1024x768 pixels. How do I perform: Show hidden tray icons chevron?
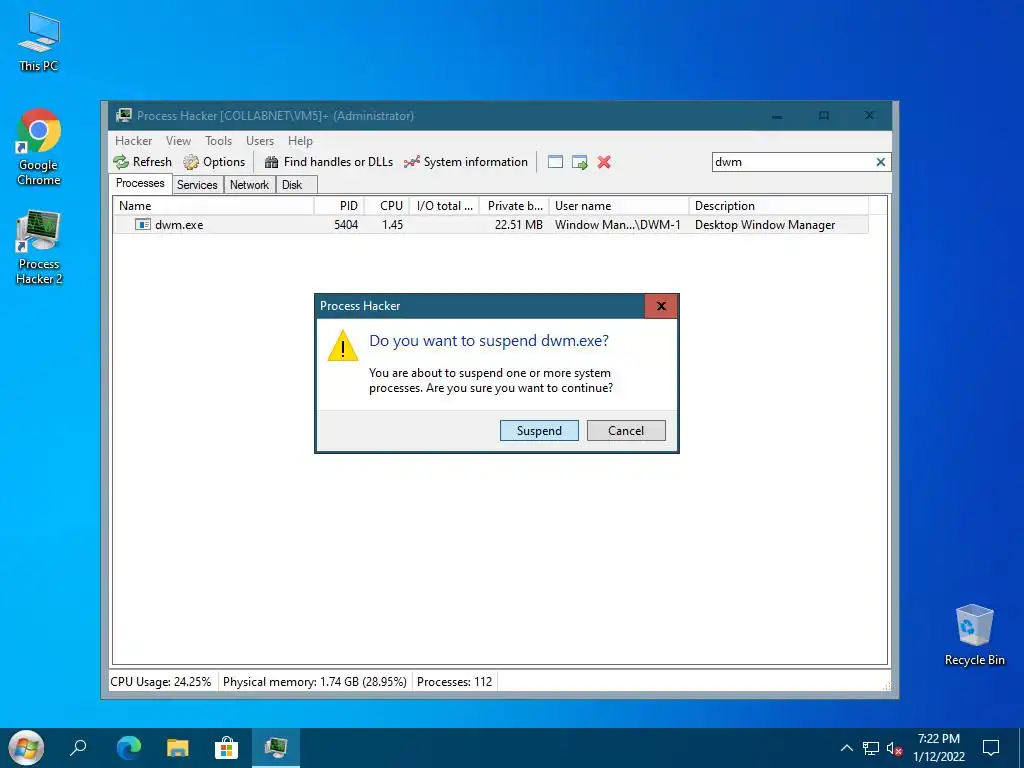click(x=846, y=748)
